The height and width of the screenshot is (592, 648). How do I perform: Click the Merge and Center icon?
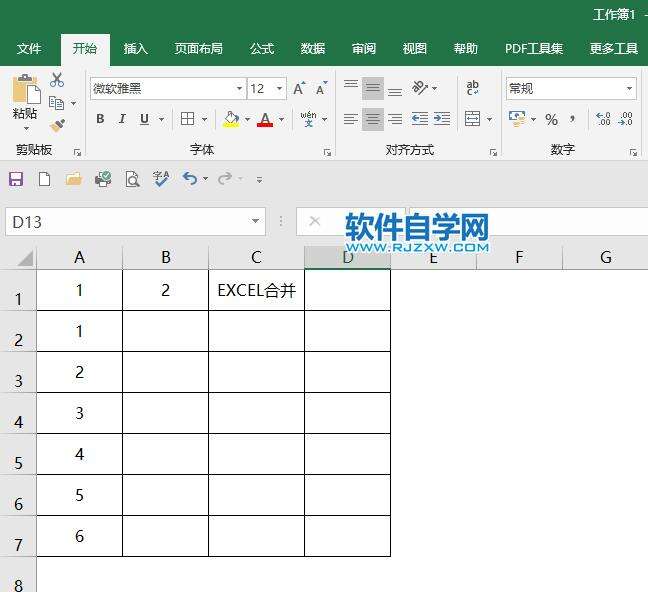pyautogui.click(x=472, y=119)
